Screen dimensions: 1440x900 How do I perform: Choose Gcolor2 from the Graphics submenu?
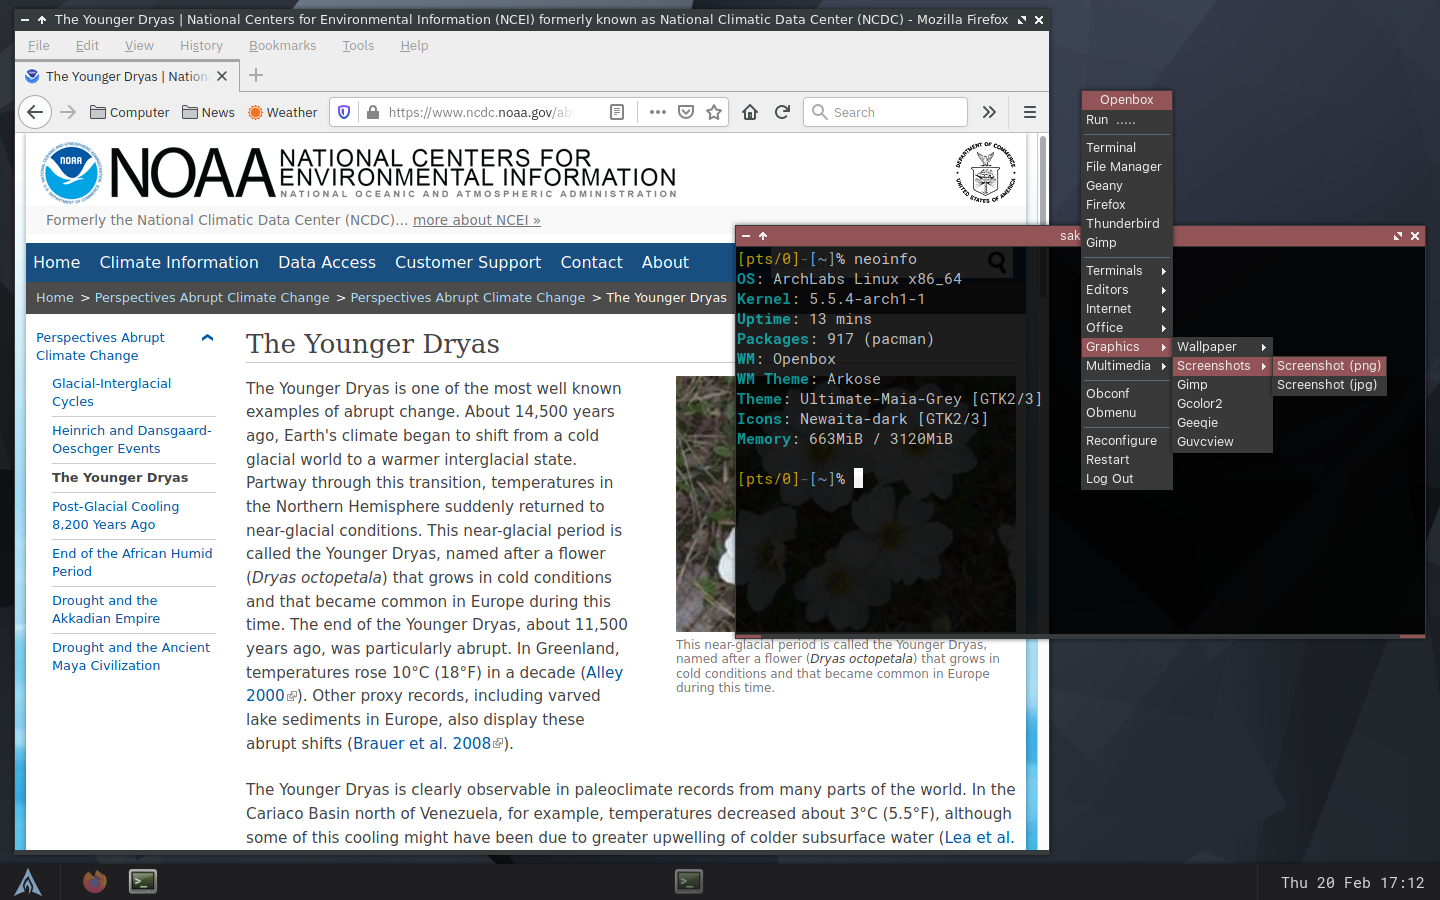[x=1199, y=404]
